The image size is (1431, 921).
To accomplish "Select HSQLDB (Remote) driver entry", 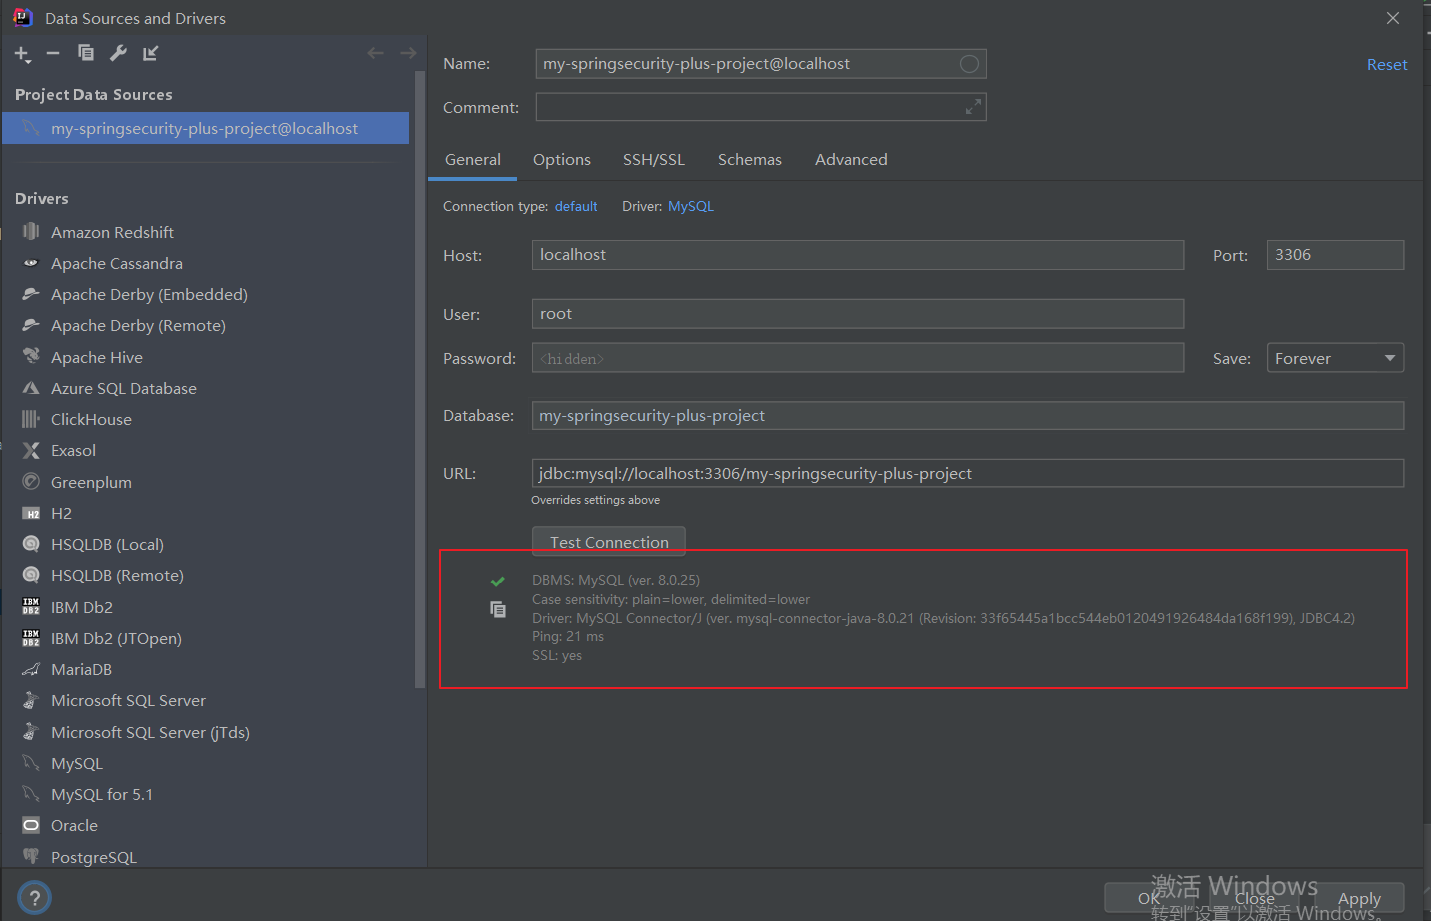I will click(205, 575).
